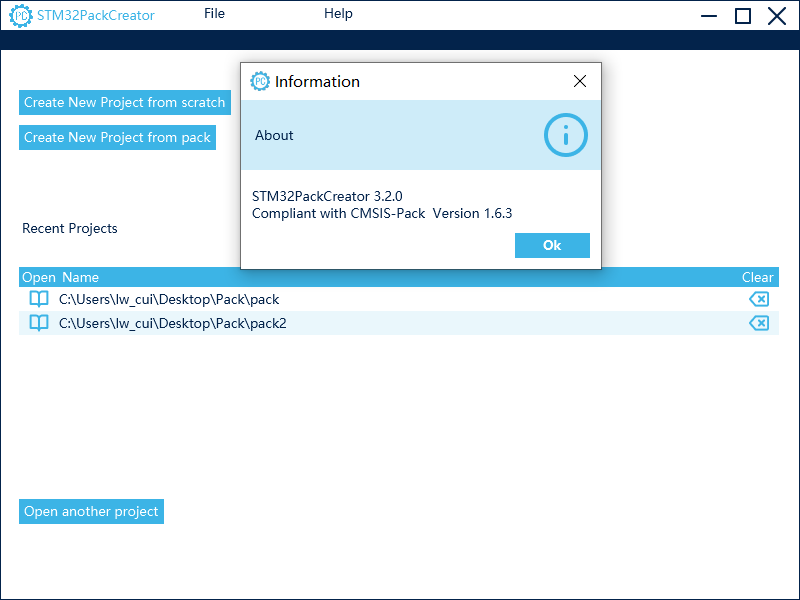The width and height of the screenshot is (800, 600).
Task: Open the File menu
Action: coord(214,14)
